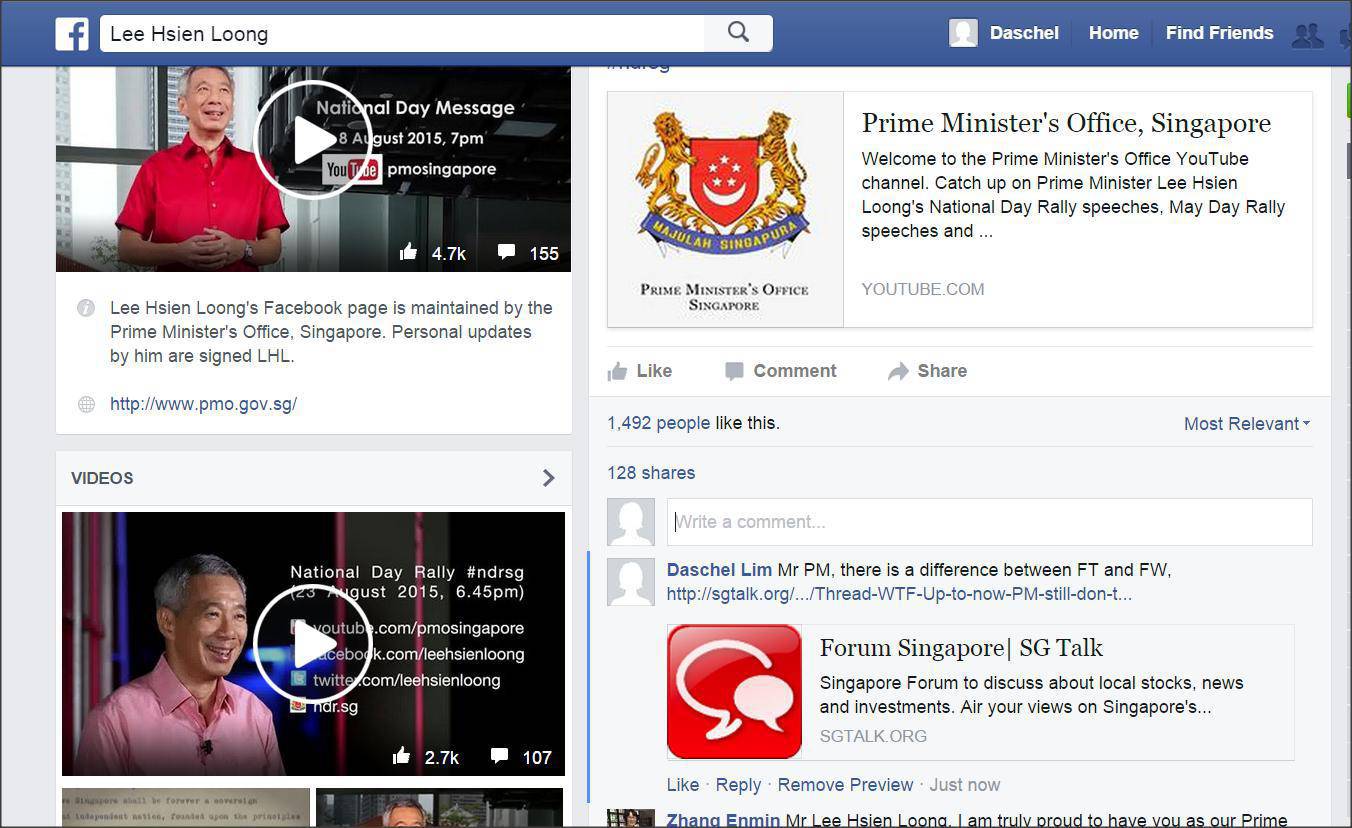The height and width of the screenshot is (828, 1352).
Task: View the 128 shares link
Action: [x=651, y=473]
